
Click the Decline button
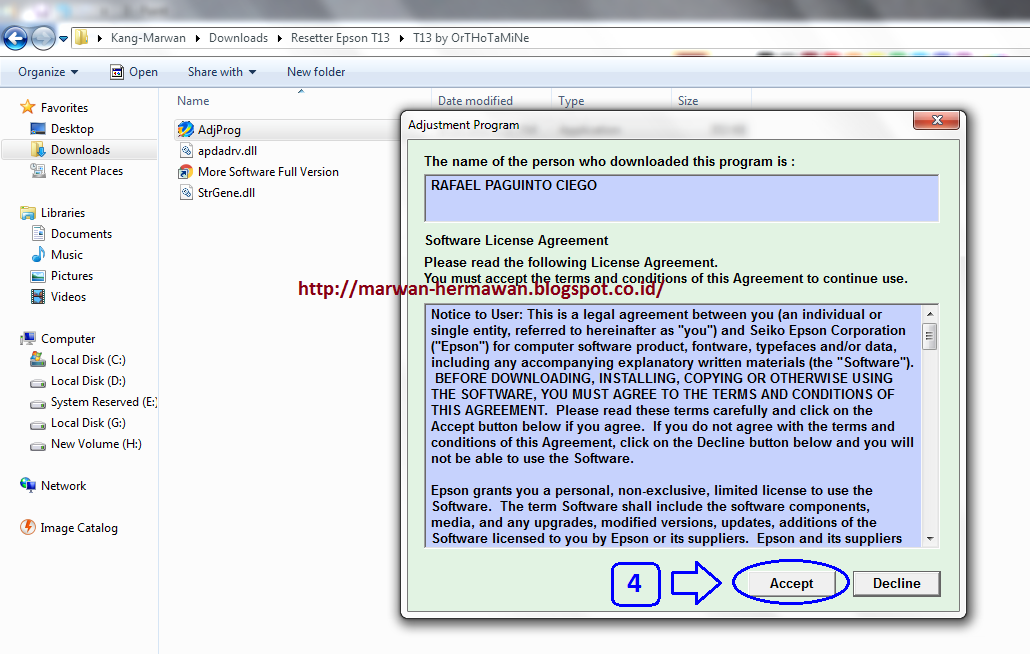point(897,583)
